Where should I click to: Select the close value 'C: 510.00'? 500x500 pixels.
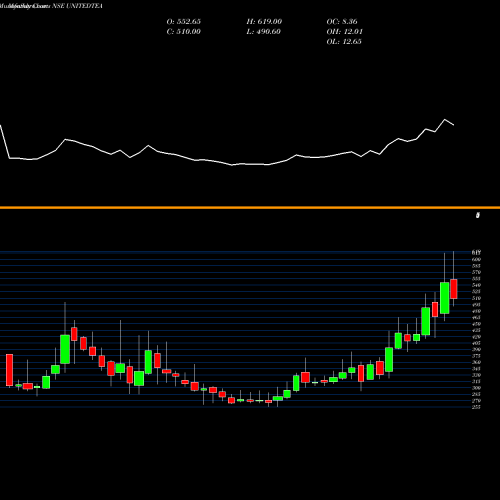click(184, 32)
